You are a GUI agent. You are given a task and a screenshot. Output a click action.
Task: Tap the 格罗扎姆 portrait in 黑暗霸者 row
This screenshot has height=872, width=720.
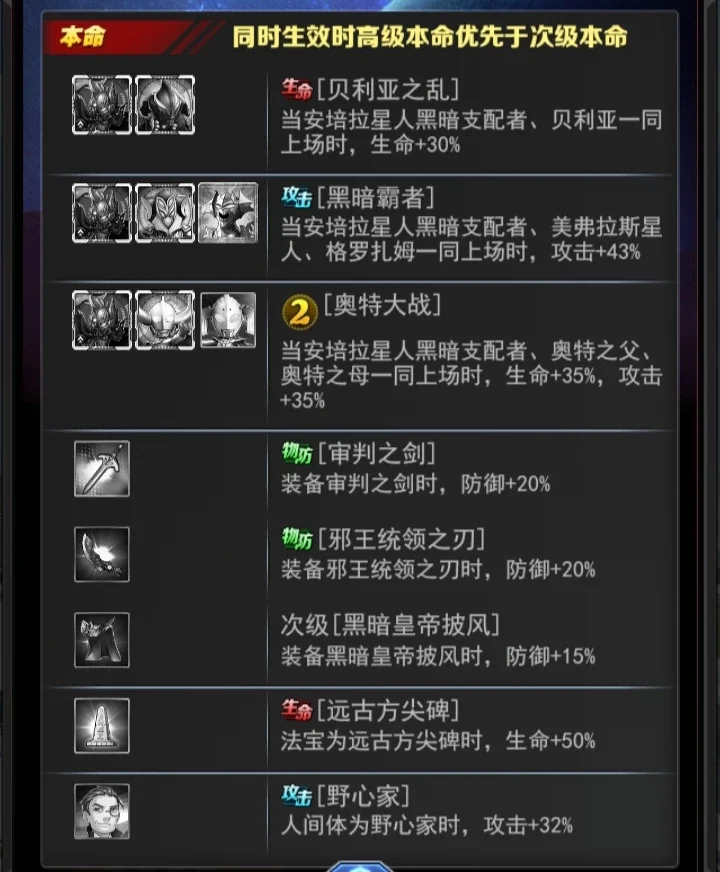point(229,213)
